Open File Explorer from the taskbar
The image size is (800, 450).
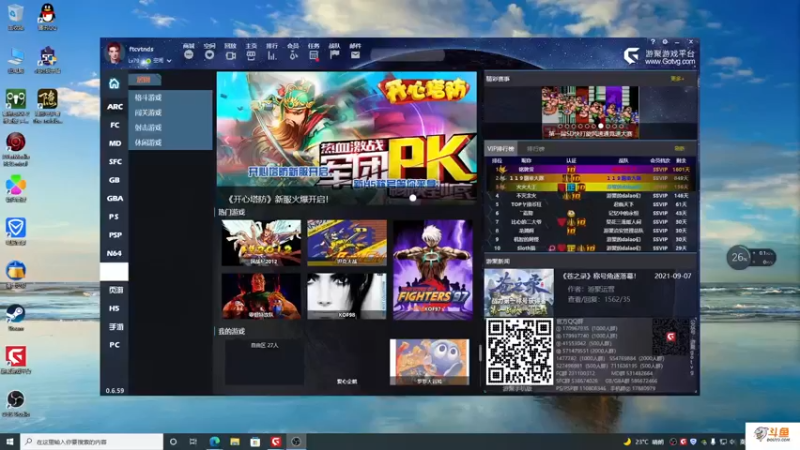pyautogui.click(x=235, y=442)
